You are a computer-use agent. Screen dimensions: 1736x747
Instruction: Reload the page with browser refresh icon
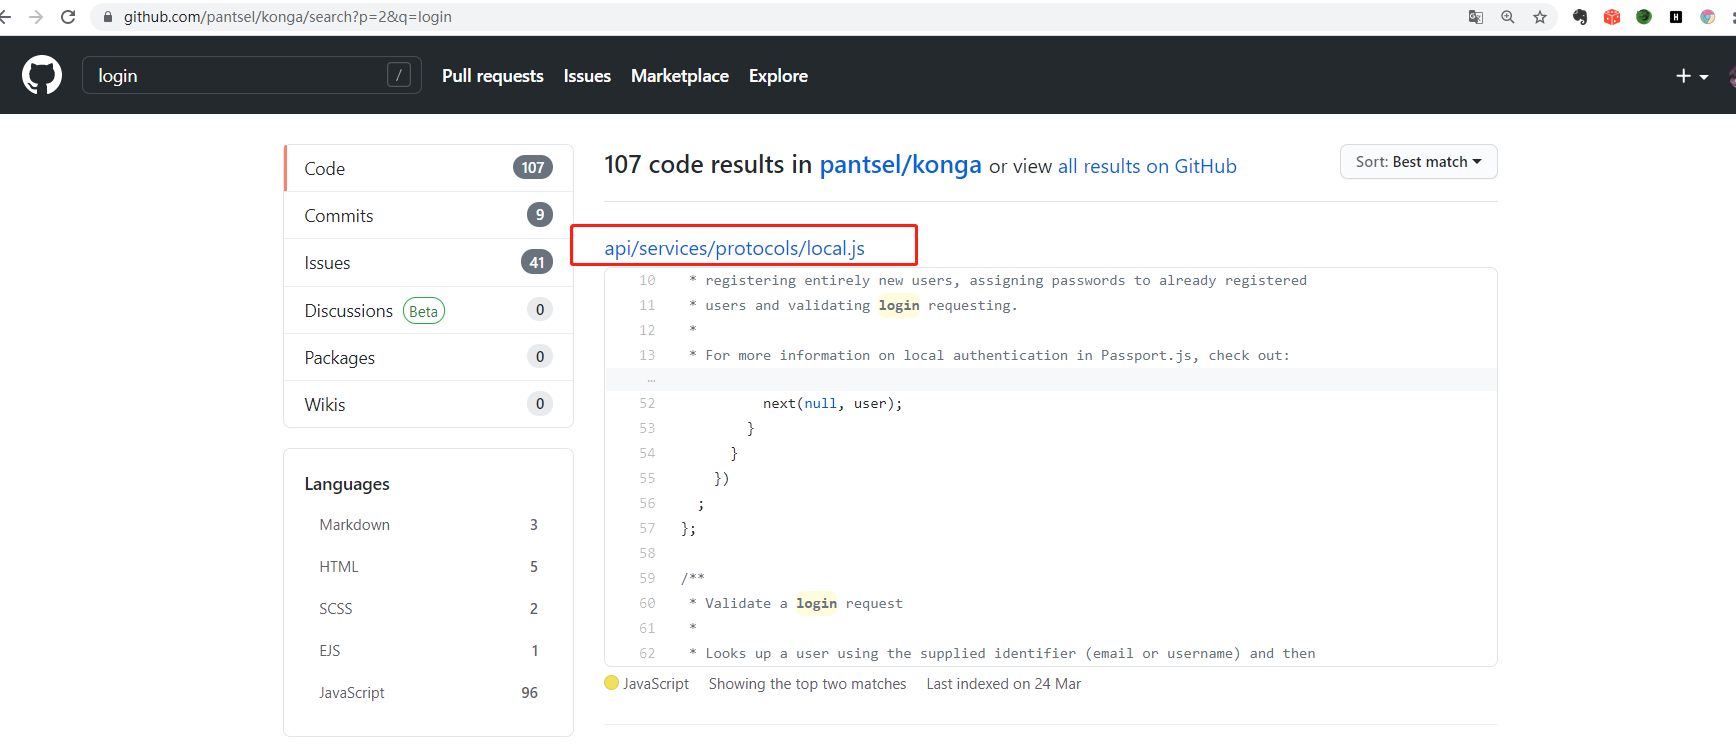(x=68, y=17)
